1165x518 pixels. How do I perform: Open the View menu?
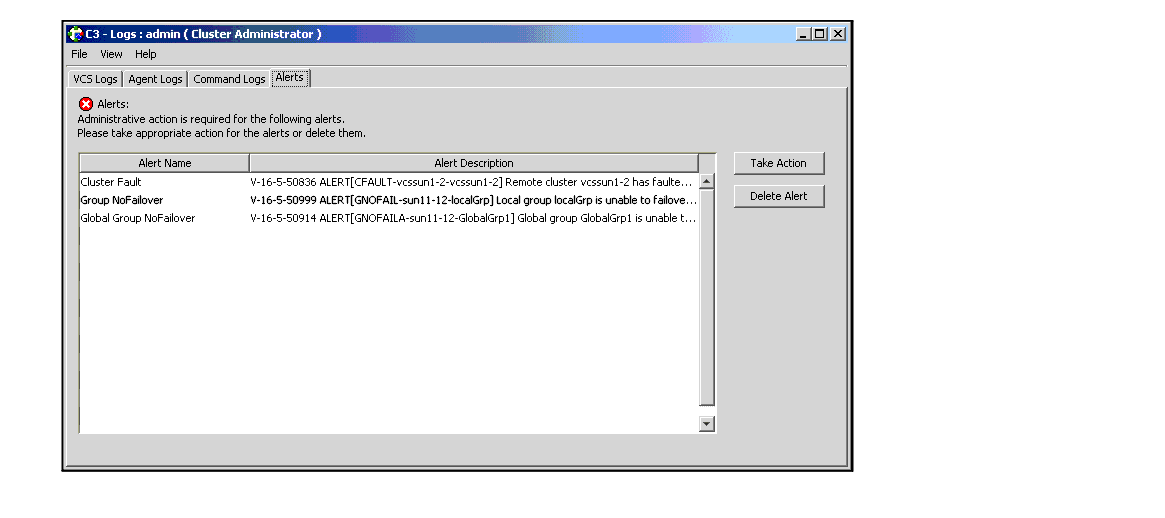pos(111,54)
